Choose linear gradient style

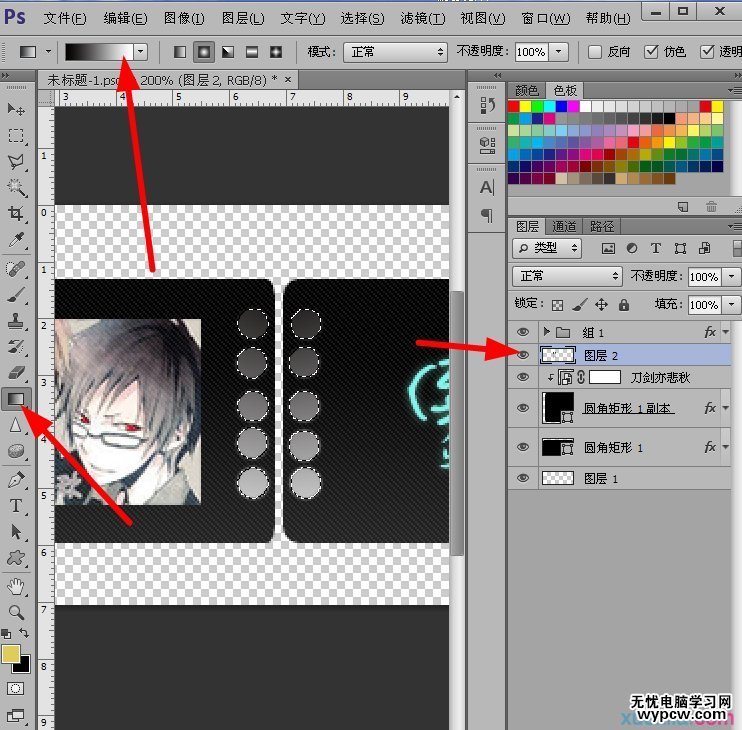point(180,52)
